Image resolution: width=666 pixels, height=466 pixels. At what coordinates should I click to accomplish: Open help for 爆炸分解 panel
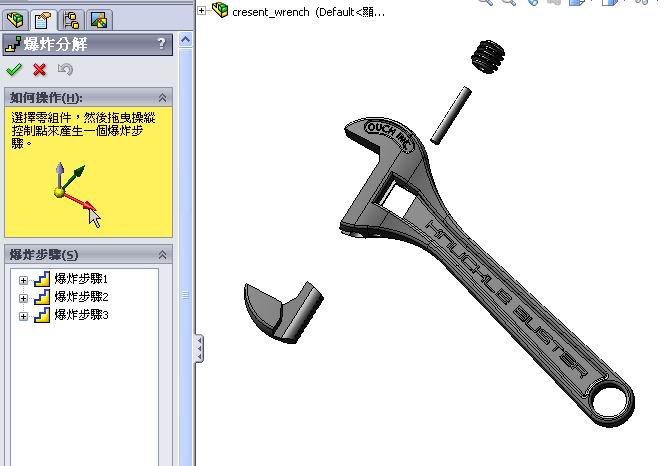(x=161, y=43)
